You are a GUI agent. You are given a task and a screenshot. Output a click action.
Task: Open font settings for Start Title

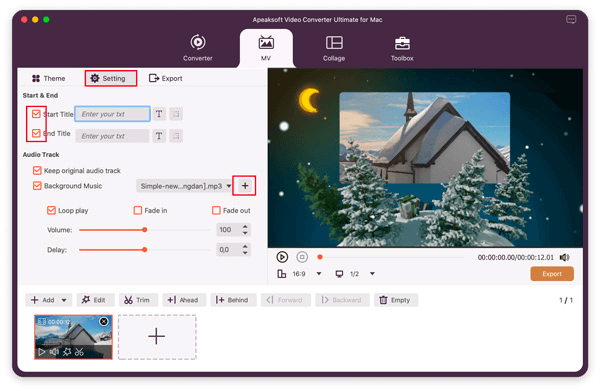coord(159,114)
